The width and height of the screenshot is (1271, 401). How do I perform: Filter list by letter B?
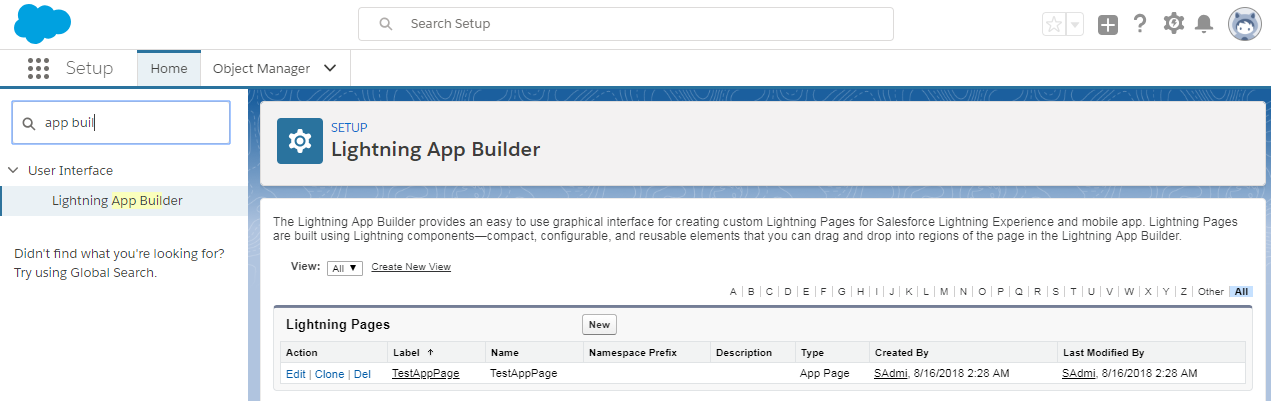751,292
